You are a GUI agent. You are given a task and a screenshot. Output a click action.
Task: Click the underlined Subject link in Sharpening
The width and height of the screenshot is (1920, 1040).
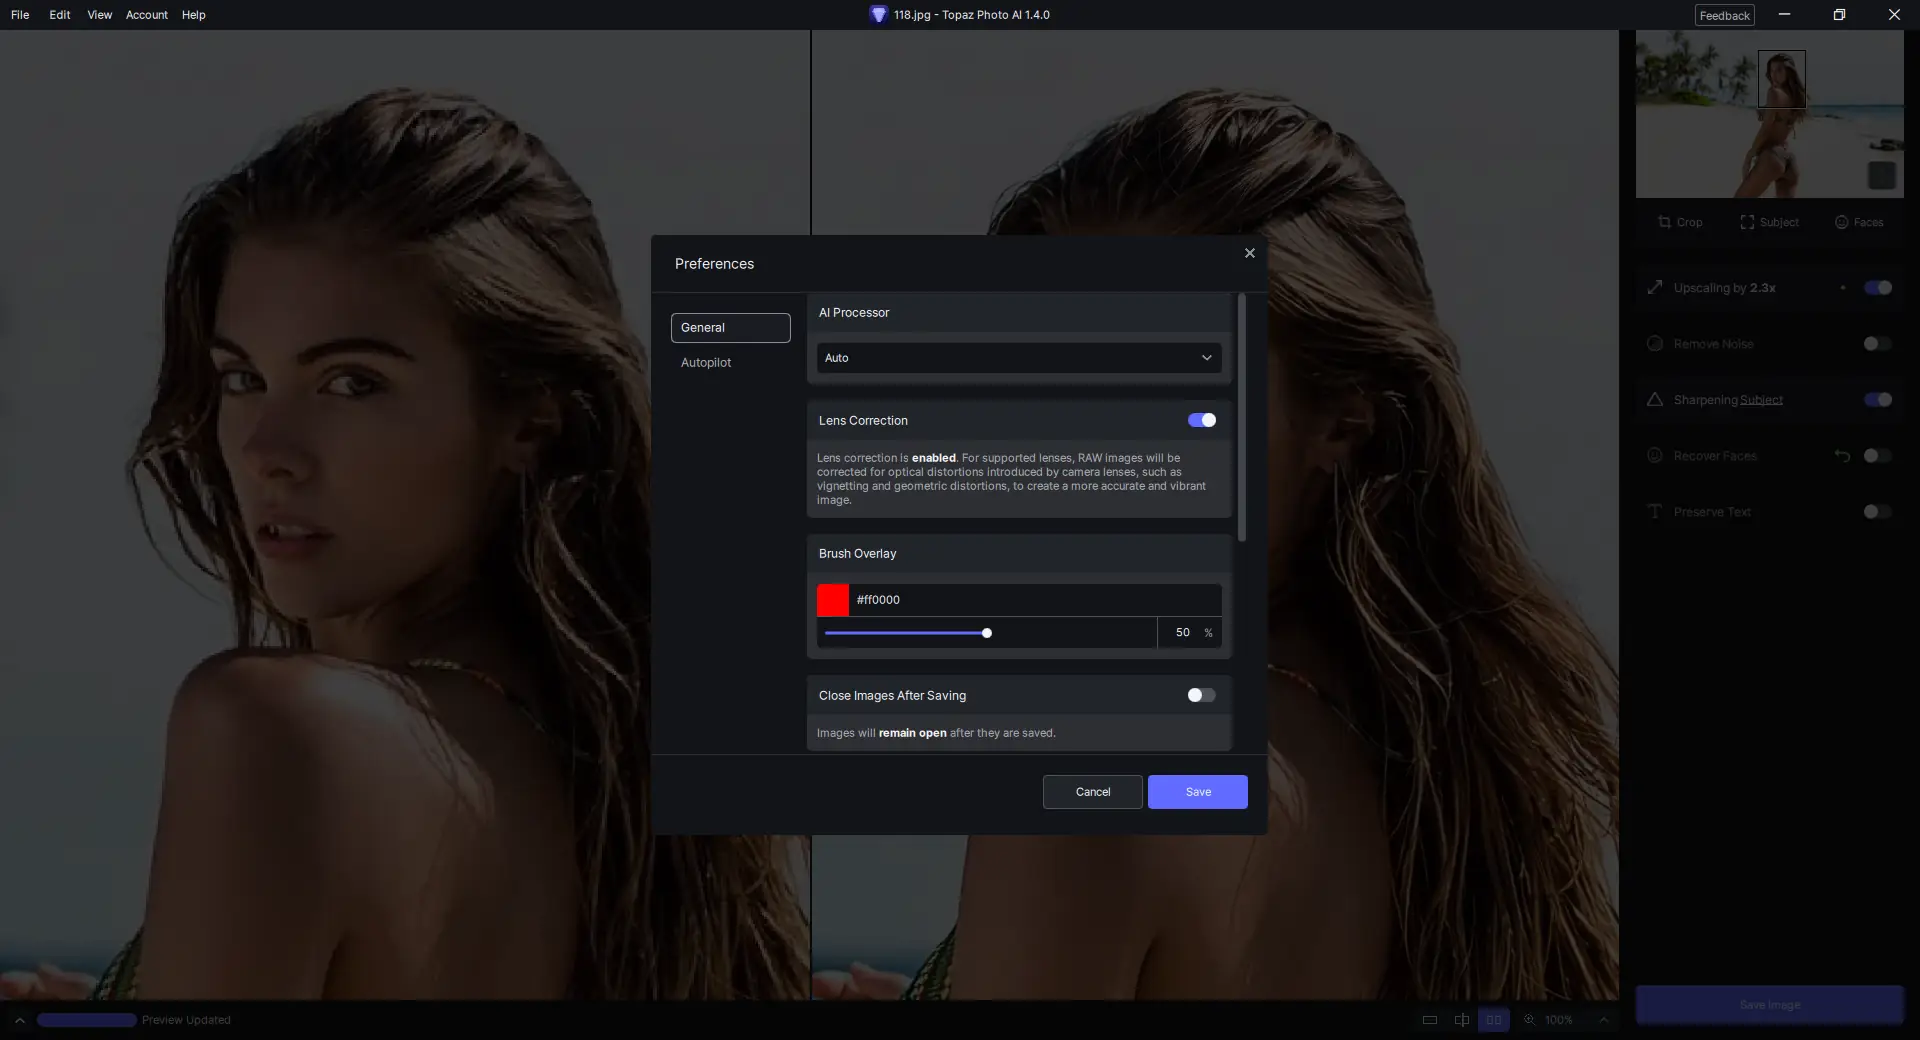click(x=1762, y=400)
